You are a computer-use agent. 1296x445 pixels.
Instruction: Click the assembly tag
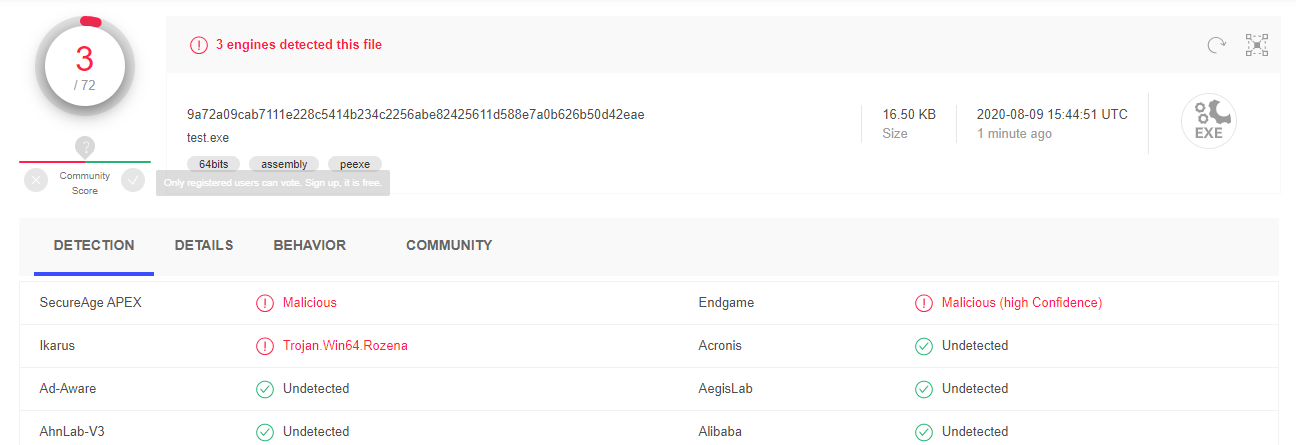284,164
